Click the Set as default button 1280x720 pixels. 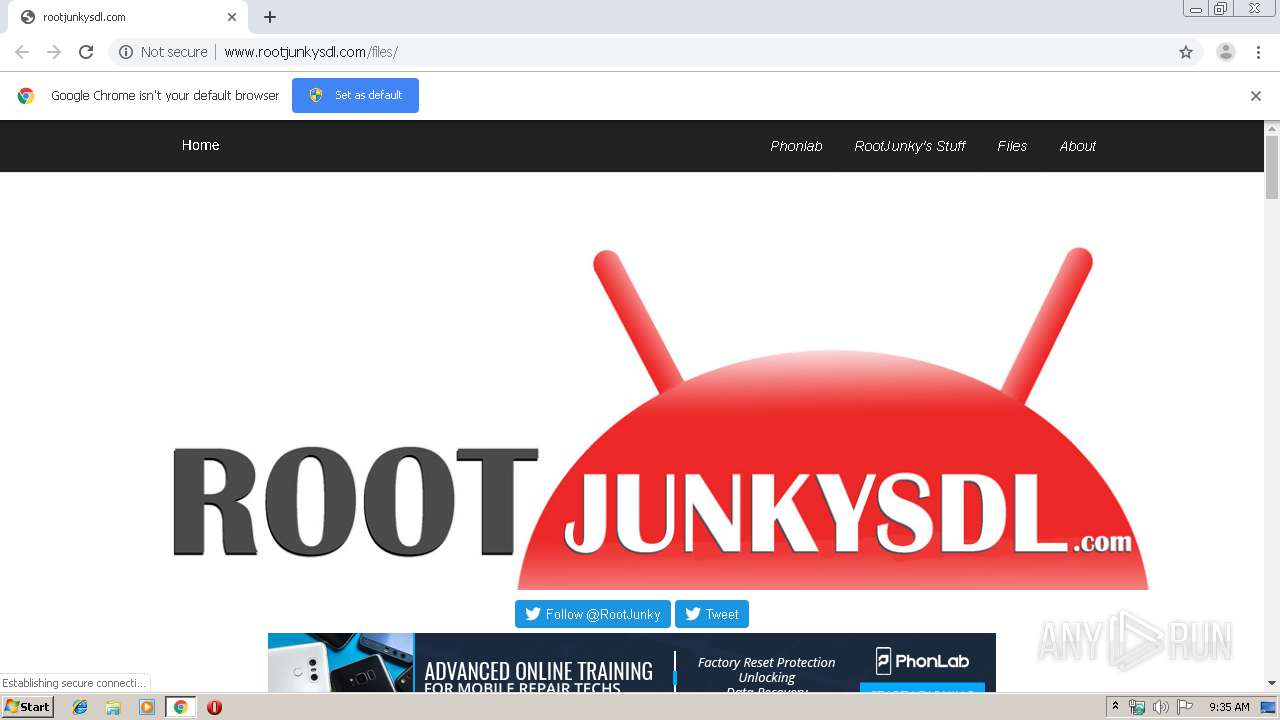355,95
